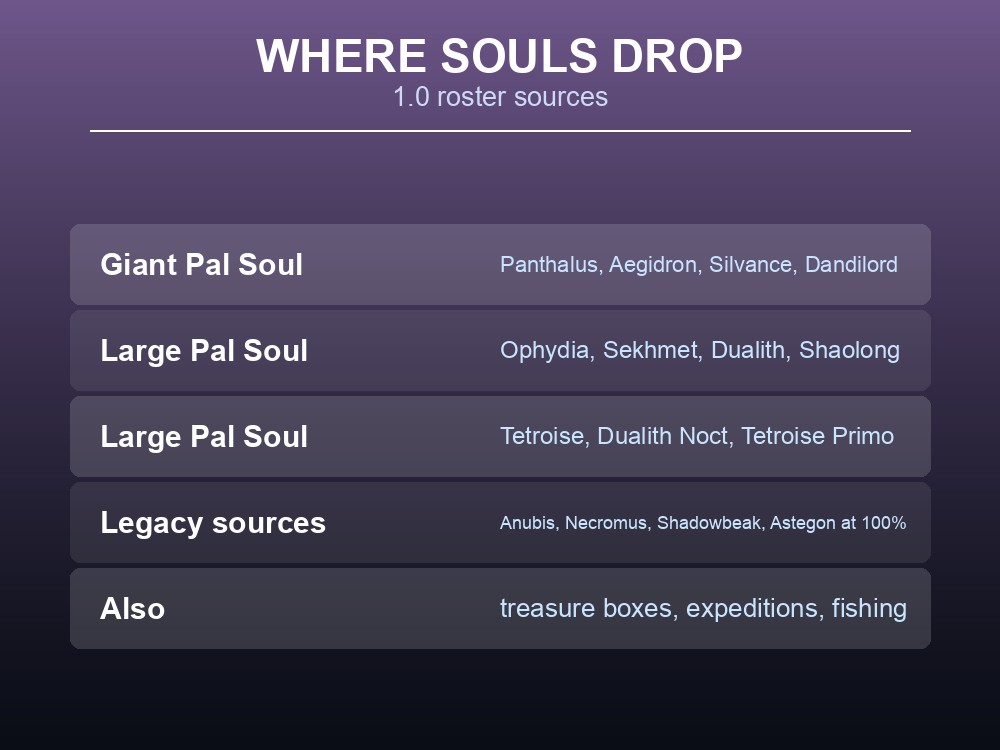Viewport: 1000px width, 750px height.
Task: Select the name Panthalus in the Giant row
Action: click(548, 264)
